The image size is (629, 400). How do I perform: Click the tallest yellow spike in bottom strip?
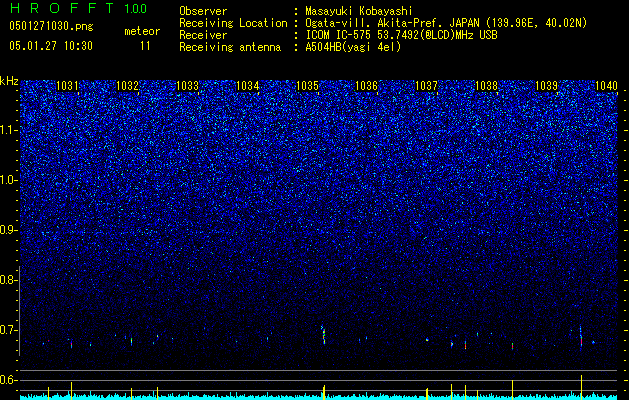(581, 387)
